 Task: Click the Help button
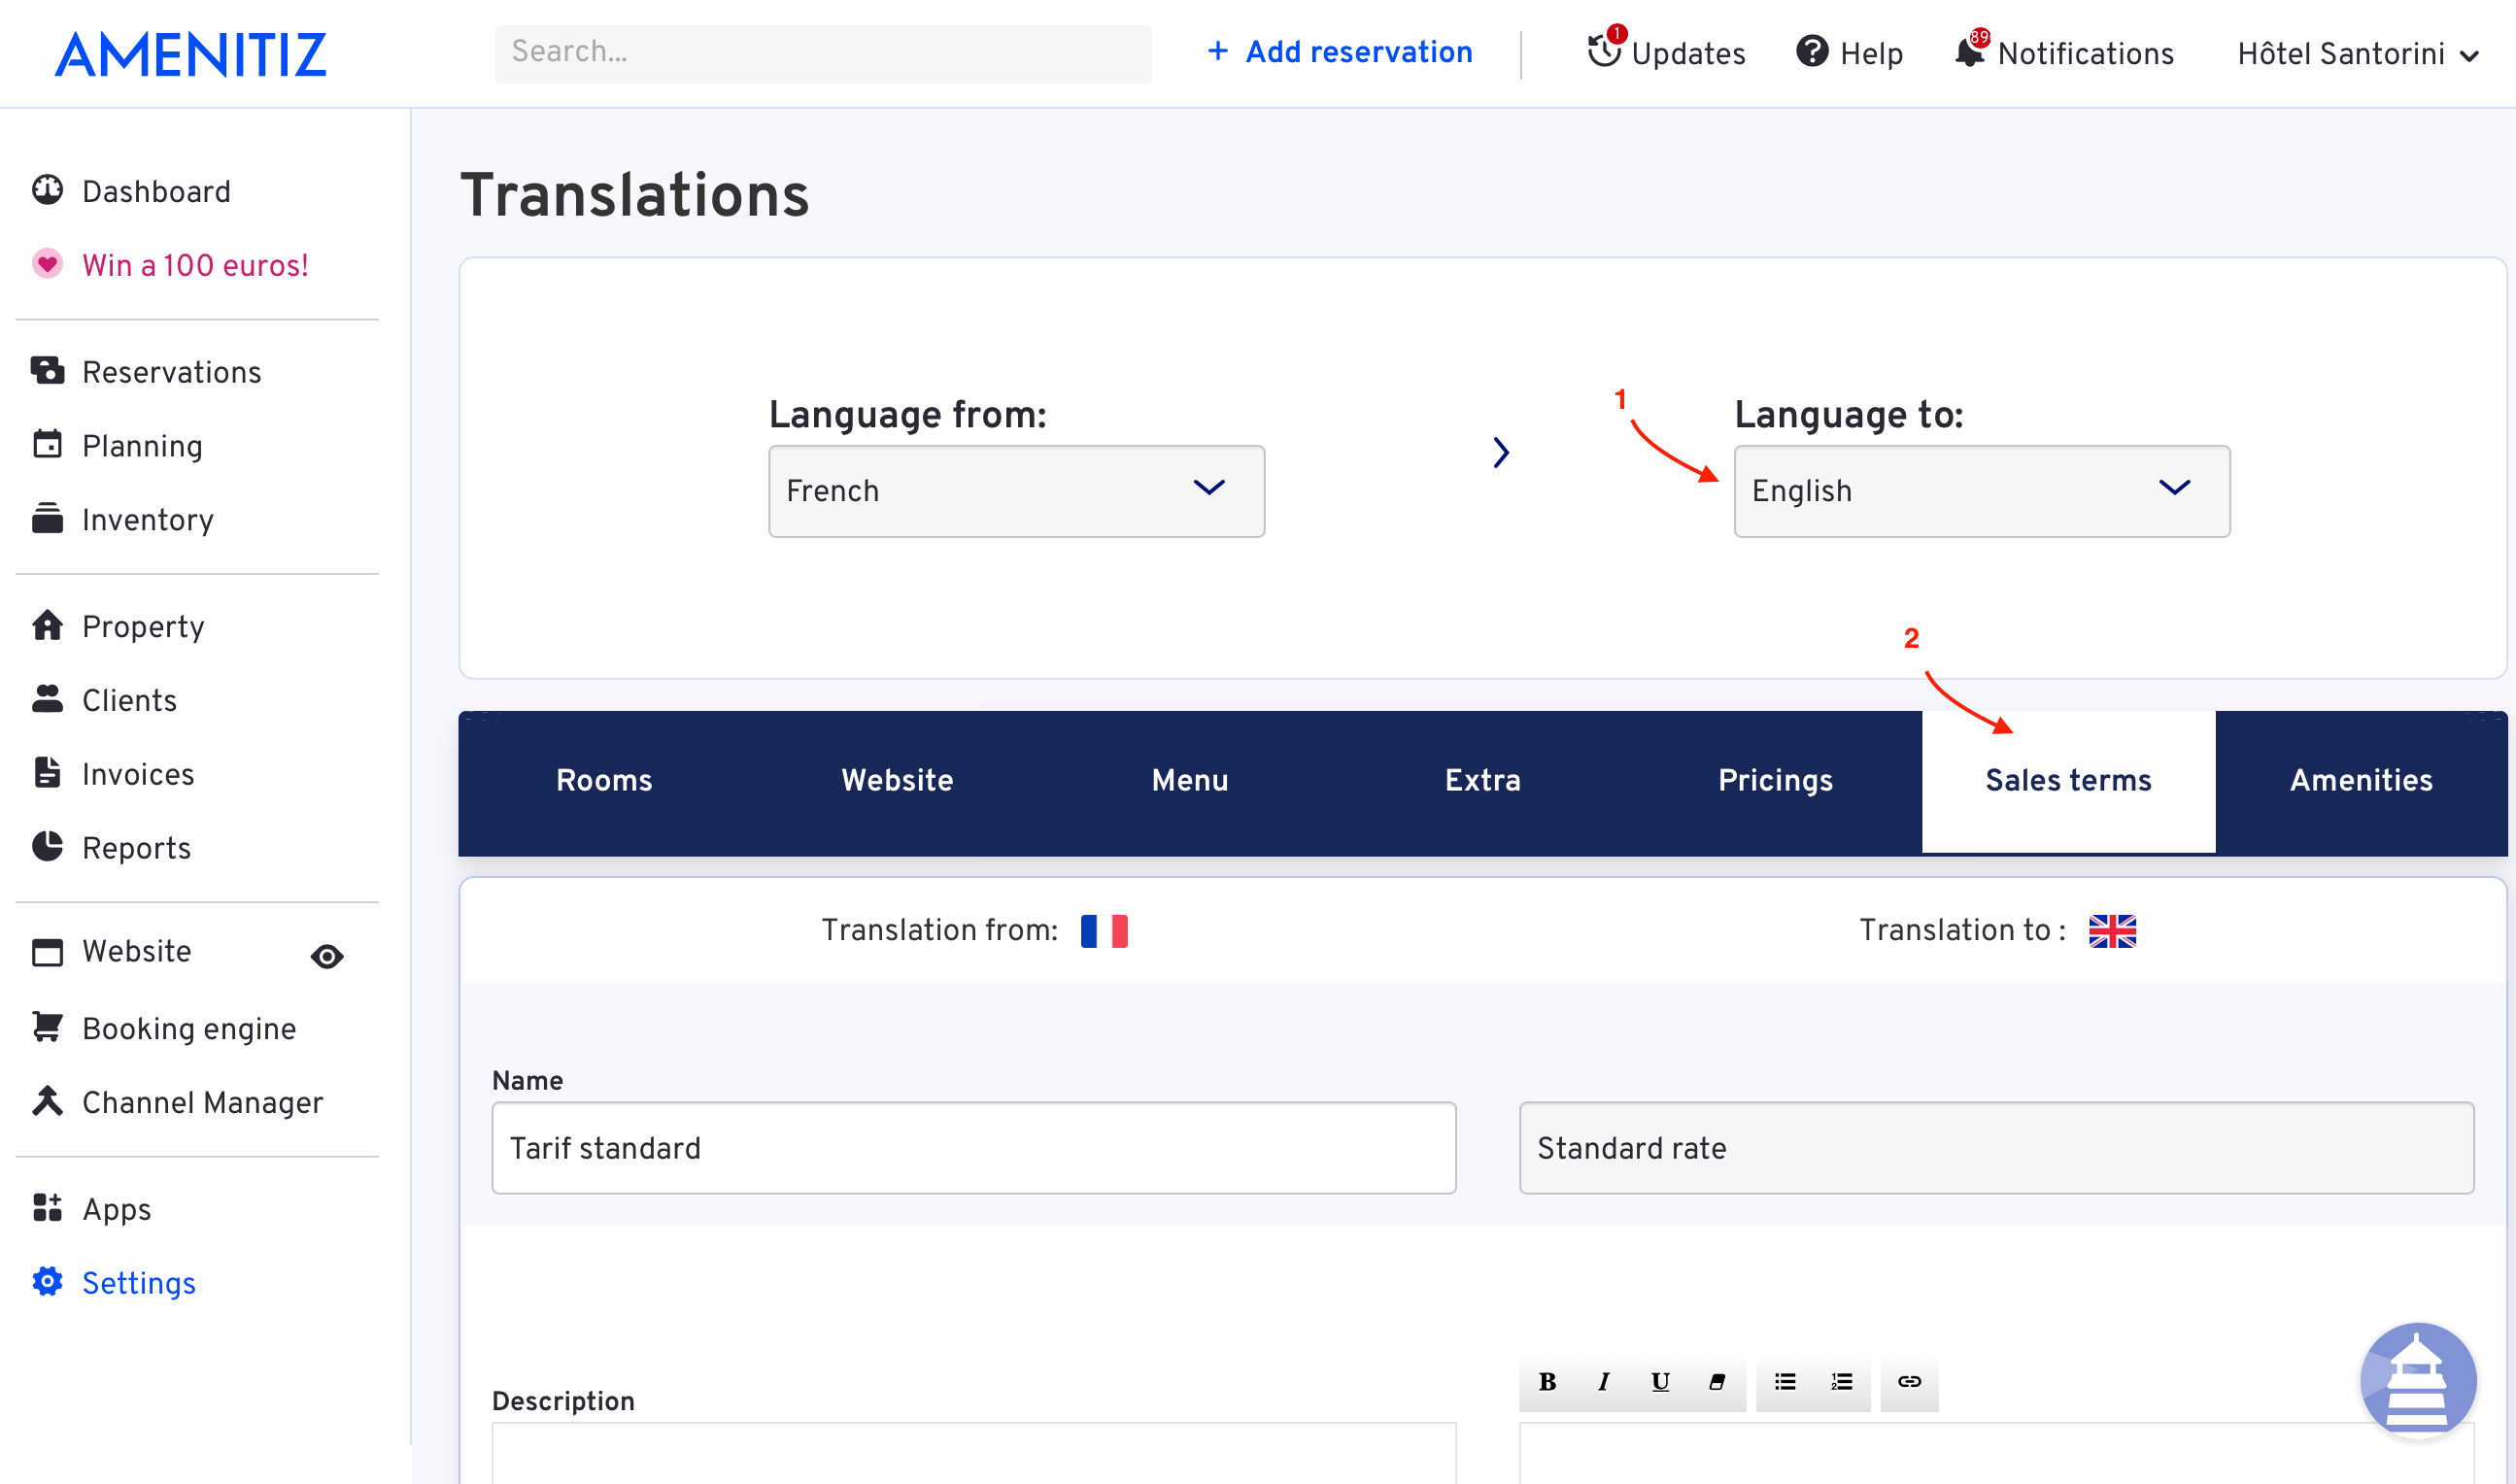(x=1848, y=51)
